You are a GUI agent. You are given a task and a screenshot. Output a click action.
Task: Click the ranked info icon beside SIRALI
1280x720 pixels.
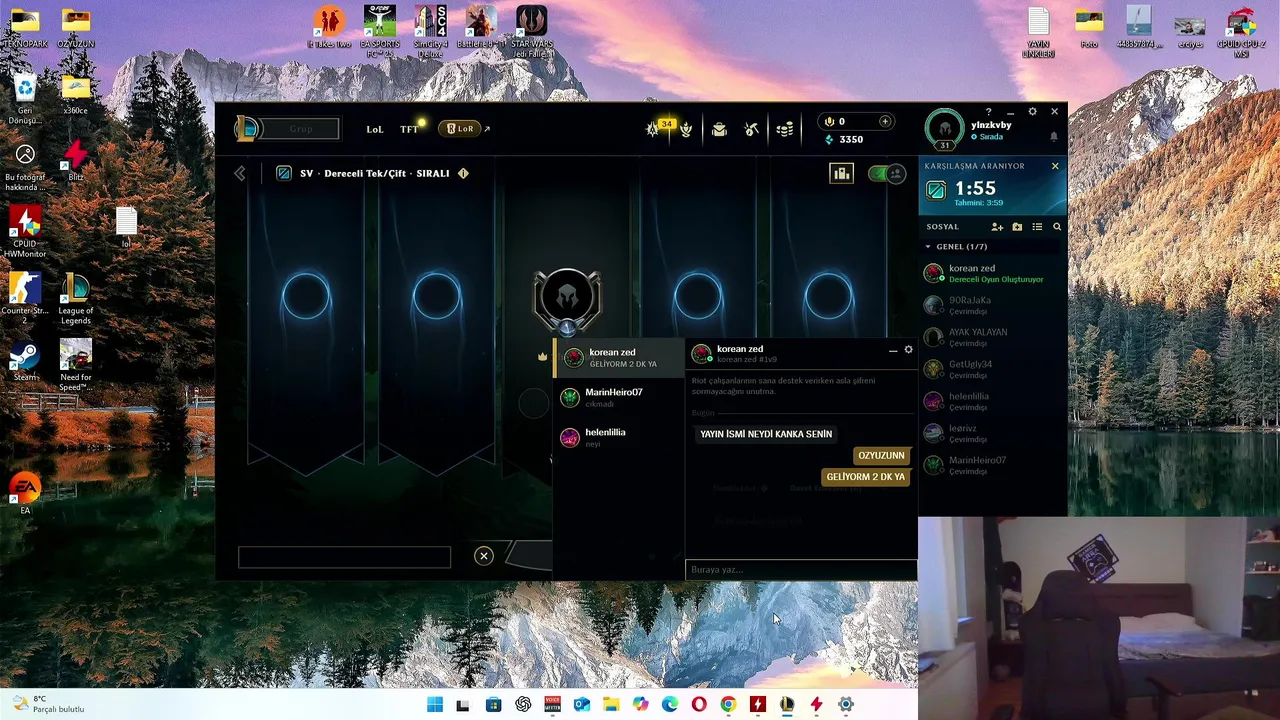(463, 174)
